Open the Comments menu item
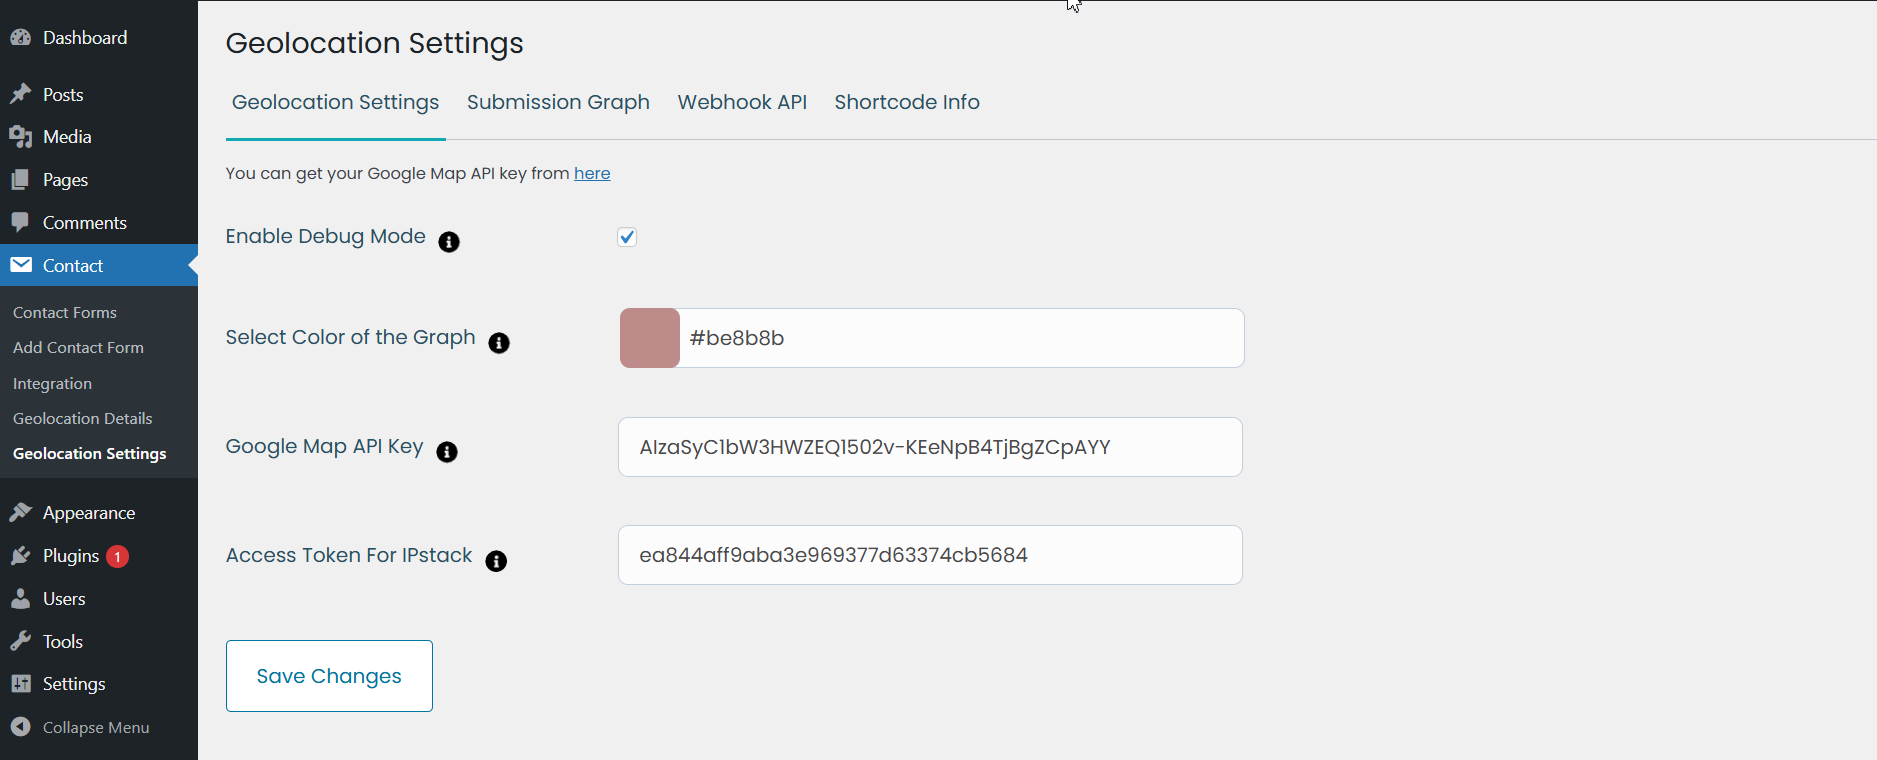1877x760 pixels. tap(99, 223)
